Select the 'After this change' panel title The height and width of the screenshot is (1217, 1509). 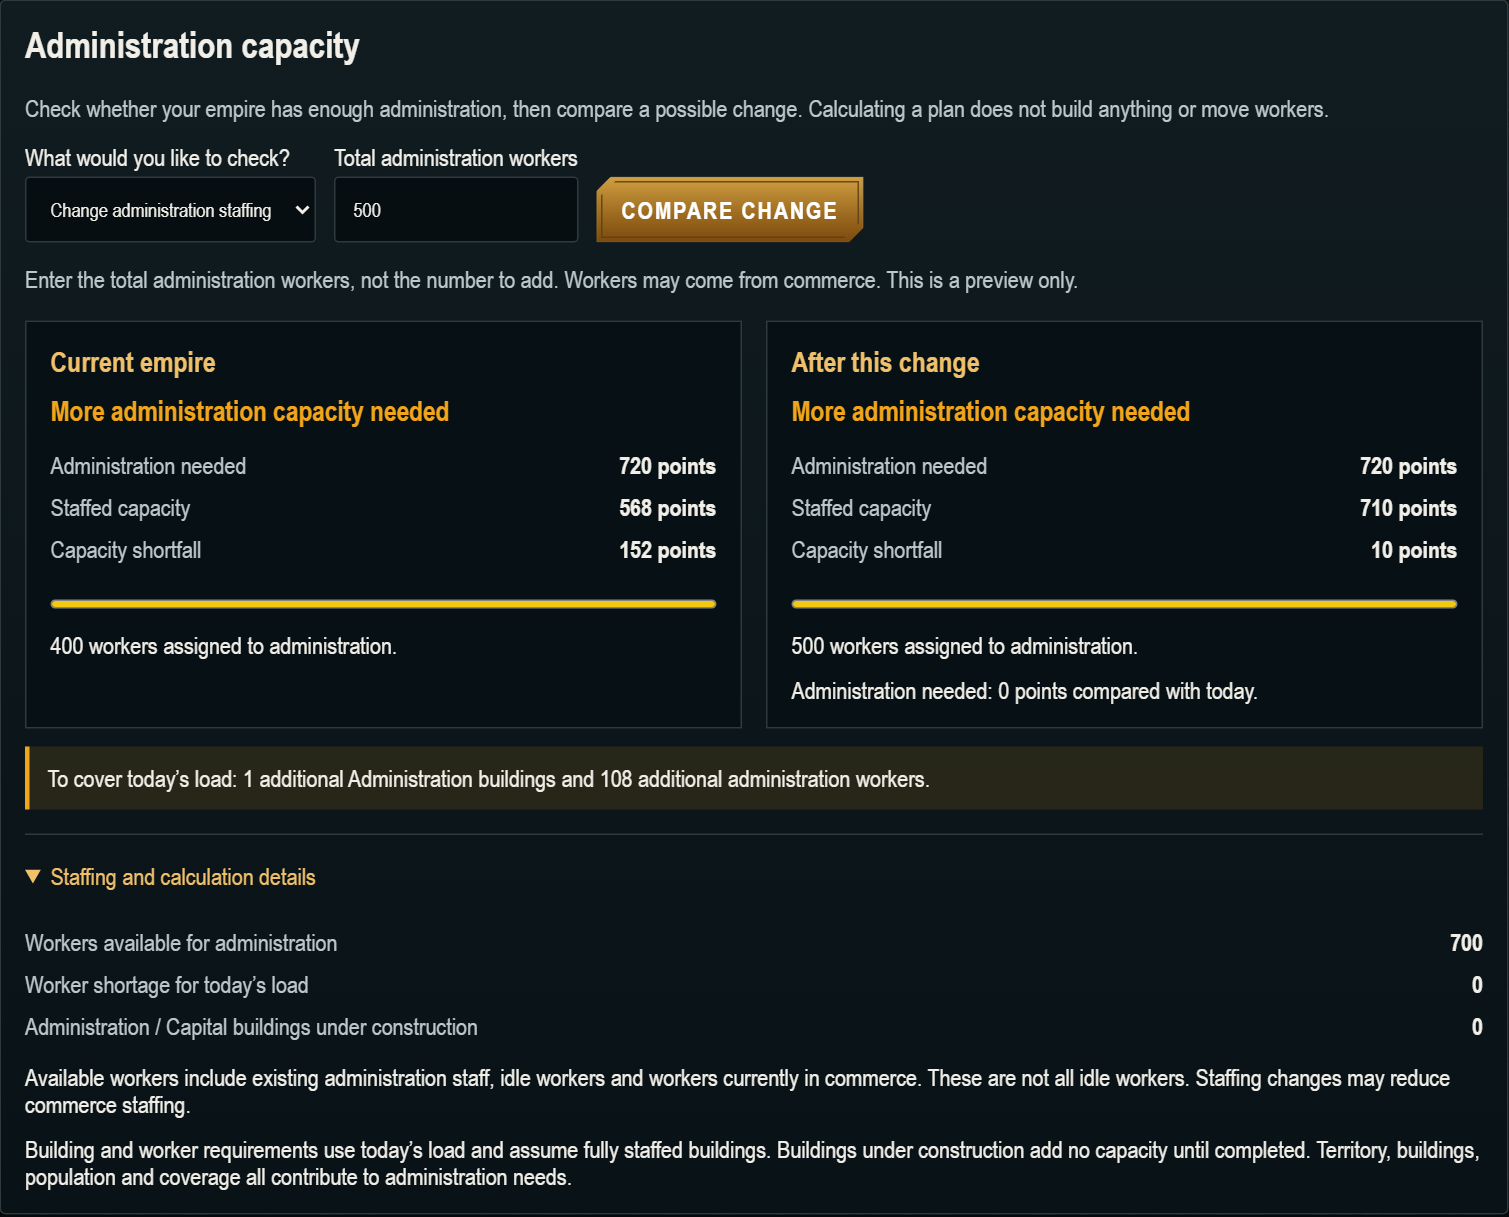pos(885,363)
